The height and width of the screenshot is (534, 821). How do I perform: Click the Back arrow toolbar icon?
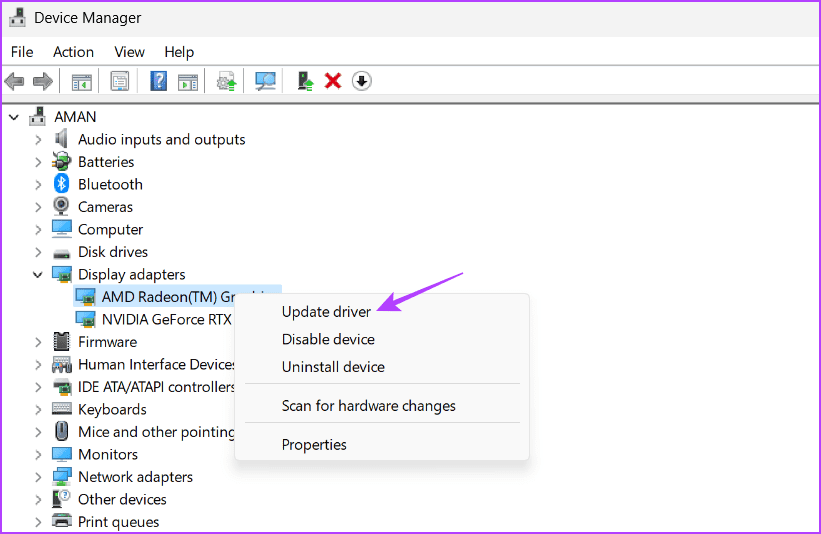coord(14,81)
